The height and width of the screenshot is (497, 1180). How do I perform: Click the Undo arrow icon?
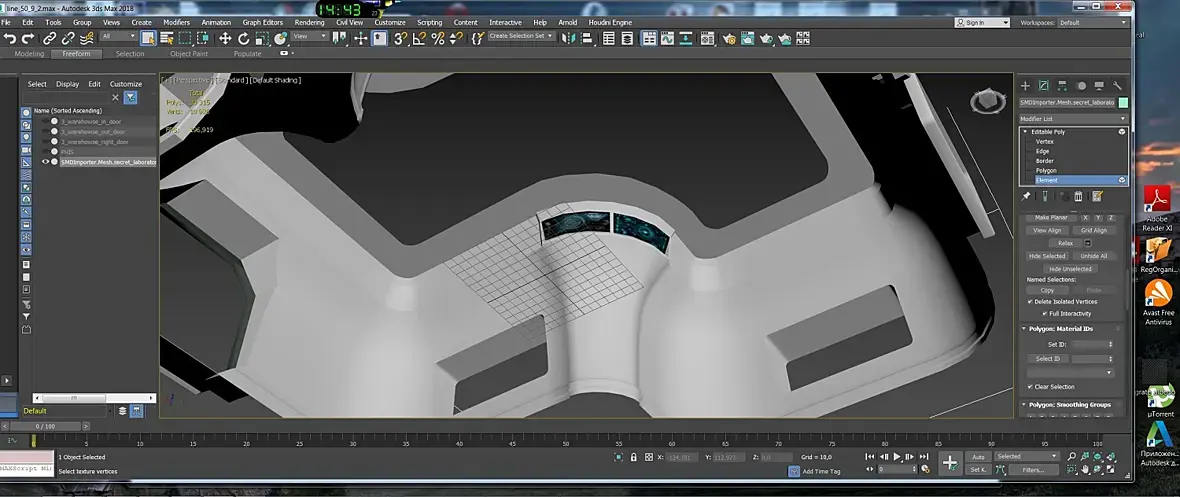click(x=10, y=38)
